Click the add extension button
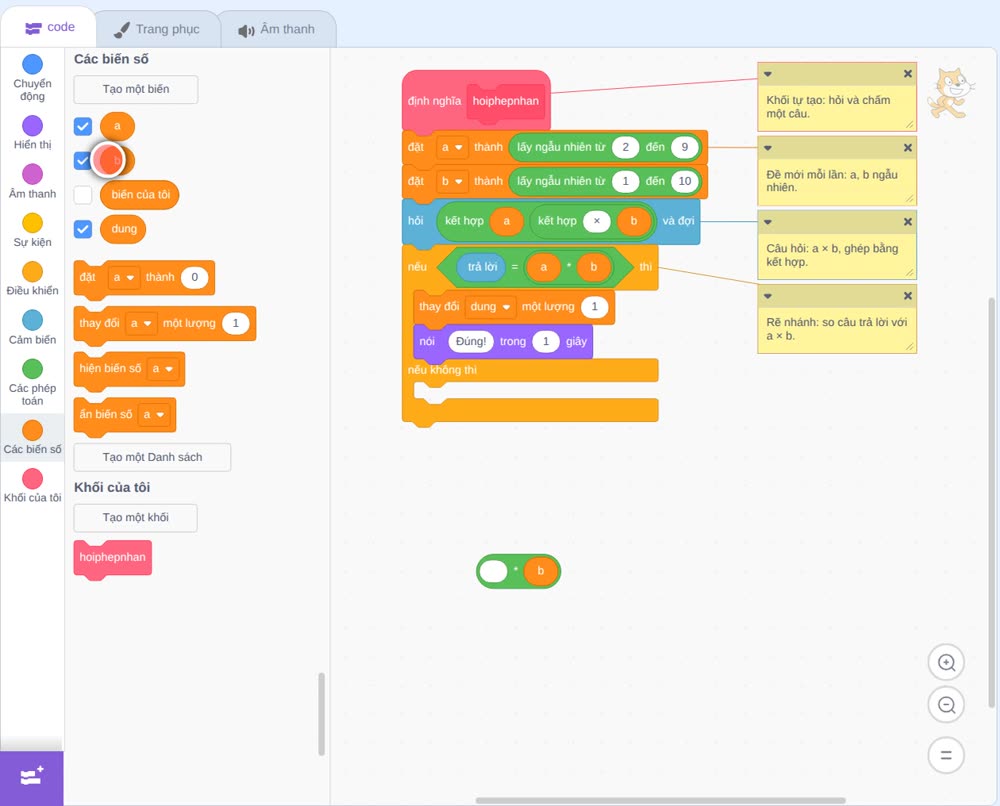The height and width of the screenshot is (806, 1000). (x=32, y=778)
